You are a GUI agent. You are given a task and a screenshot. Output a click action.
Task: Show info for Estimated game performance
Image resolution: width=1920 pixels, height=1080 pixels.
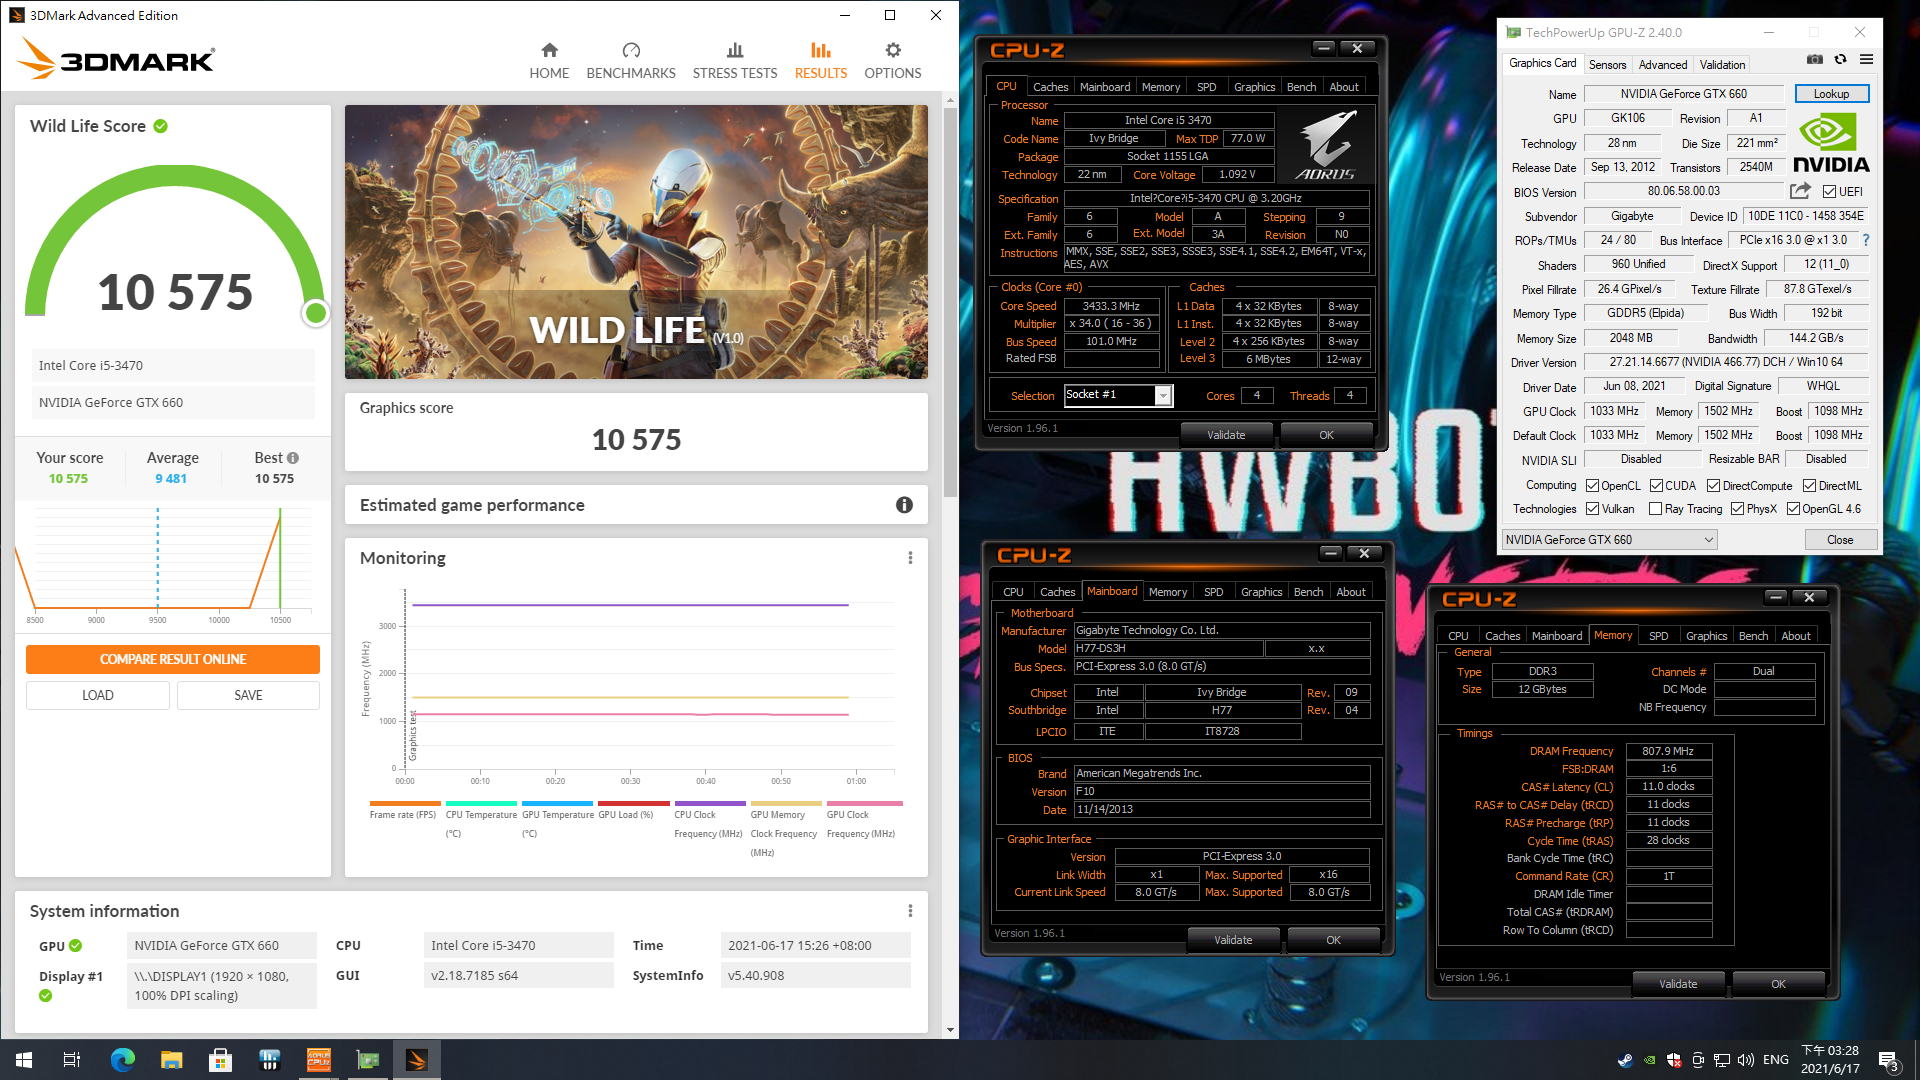coord(904,505)
